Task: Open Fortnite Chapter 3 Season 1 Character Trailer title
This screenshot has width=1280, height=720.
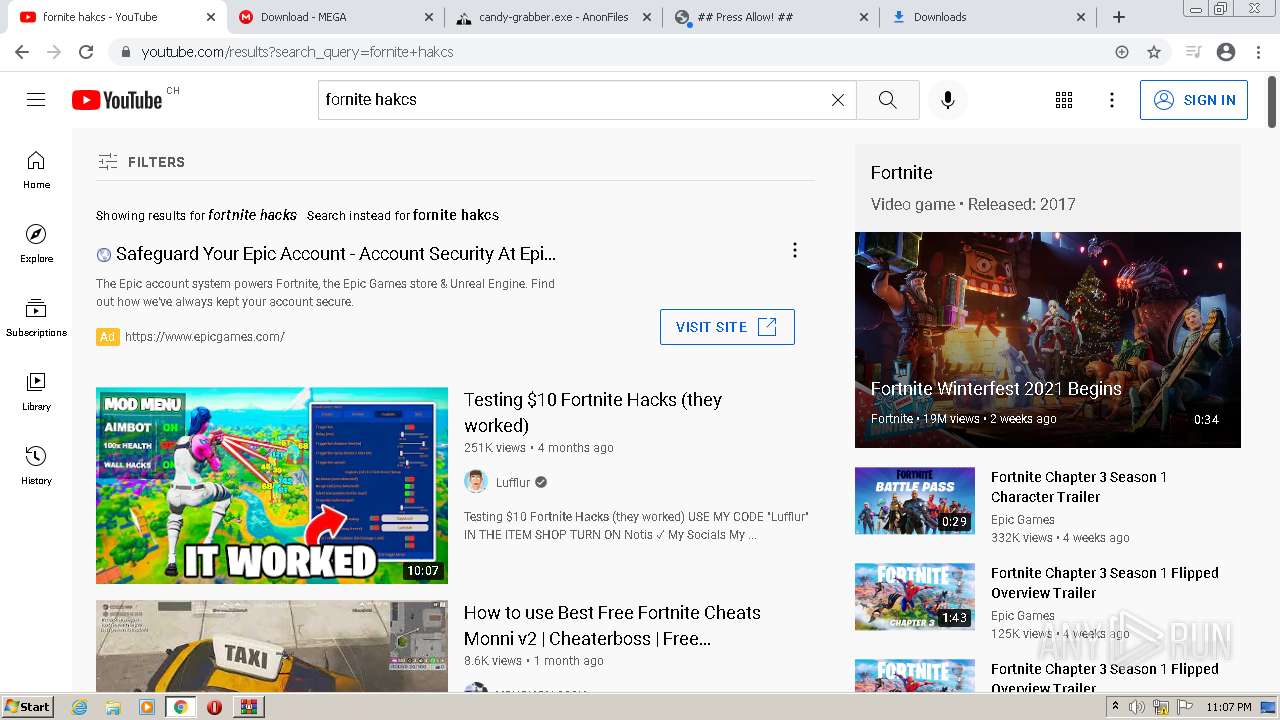Action: coord(1079,487)
